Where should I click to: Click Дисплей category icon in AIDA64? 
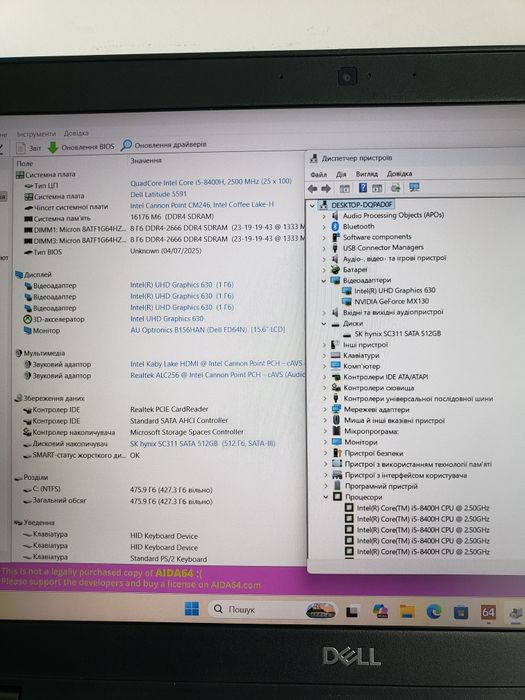click(19, 275)
